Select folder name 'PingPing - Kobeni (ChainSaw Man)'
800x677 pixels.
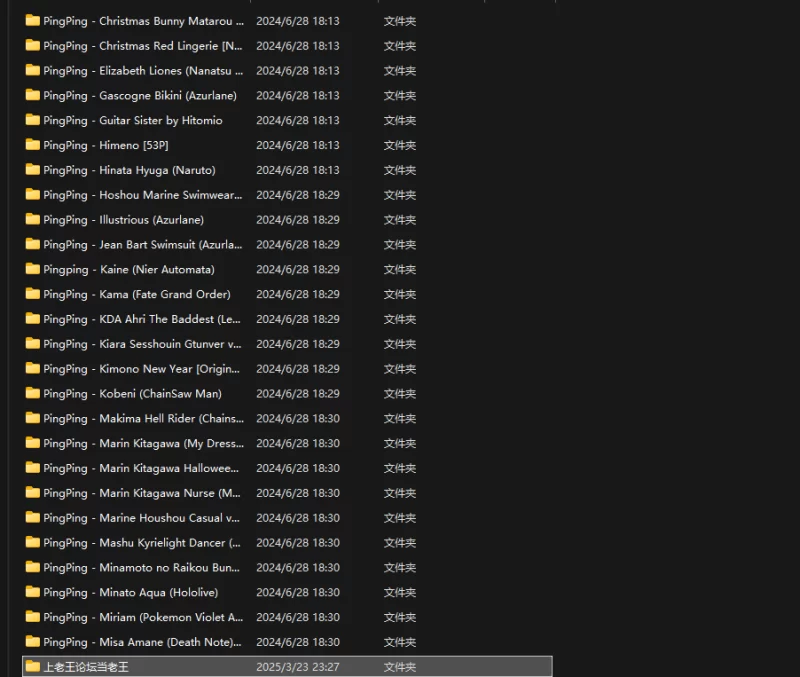(133, 394)
